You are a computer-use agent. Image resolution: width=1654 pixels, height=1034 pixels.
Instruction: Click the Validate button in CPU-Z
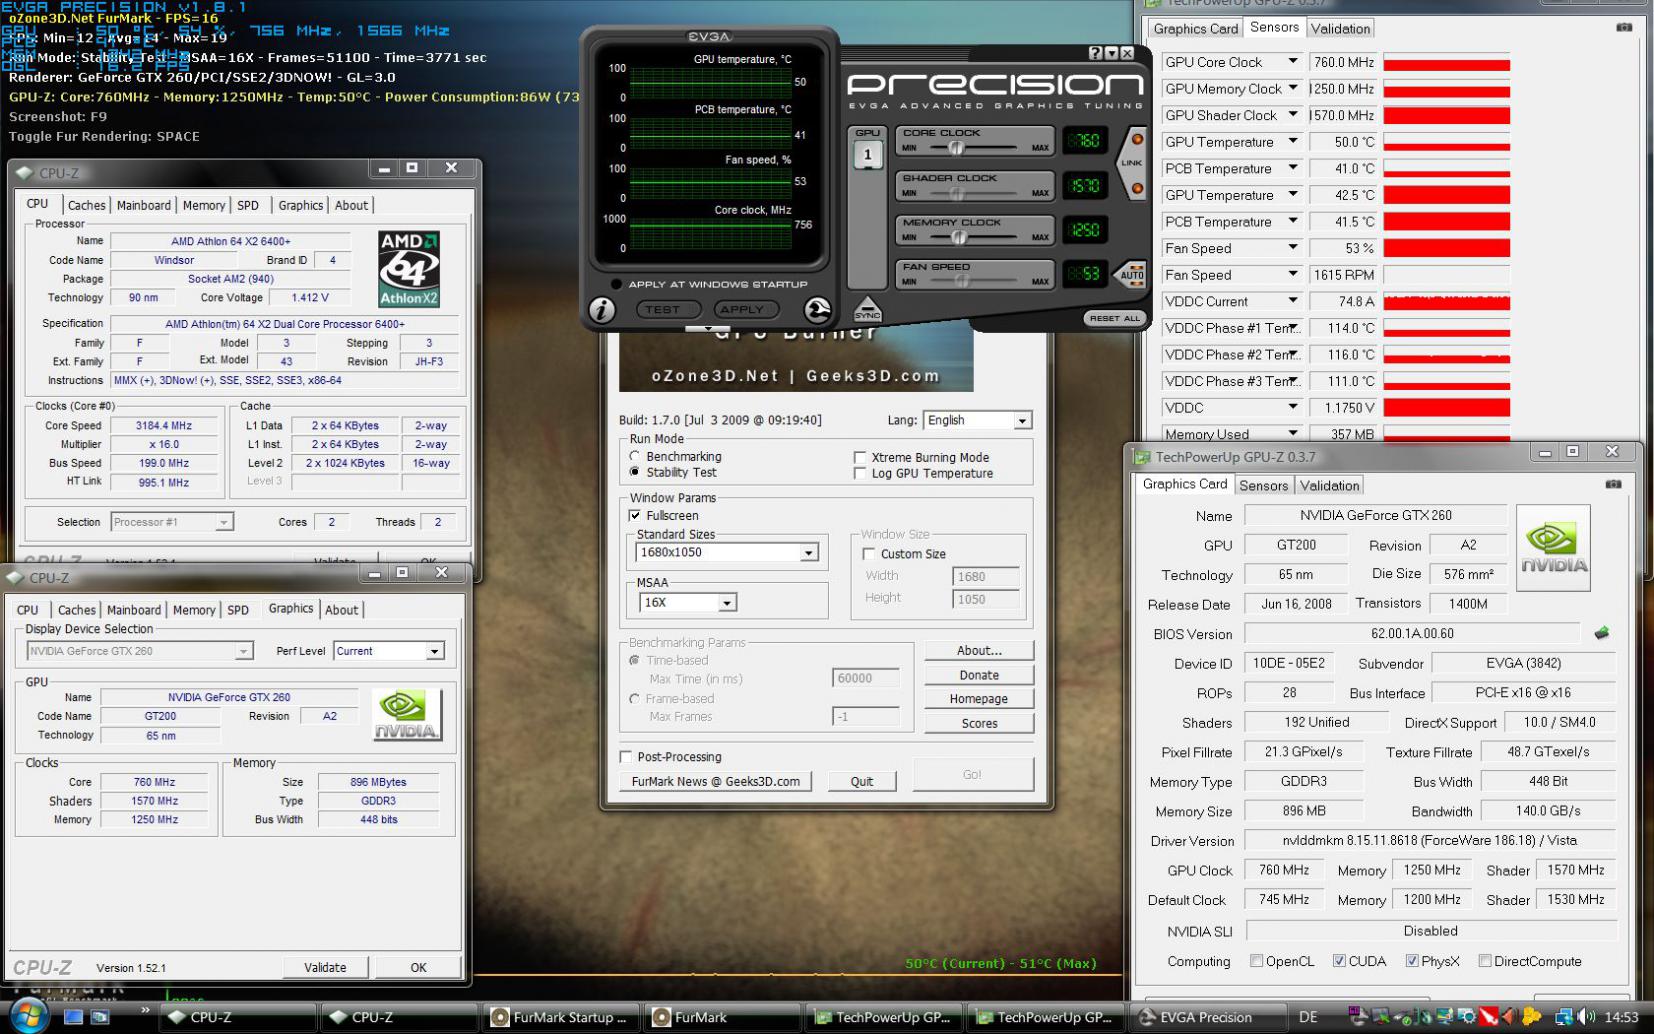[325, 967]
